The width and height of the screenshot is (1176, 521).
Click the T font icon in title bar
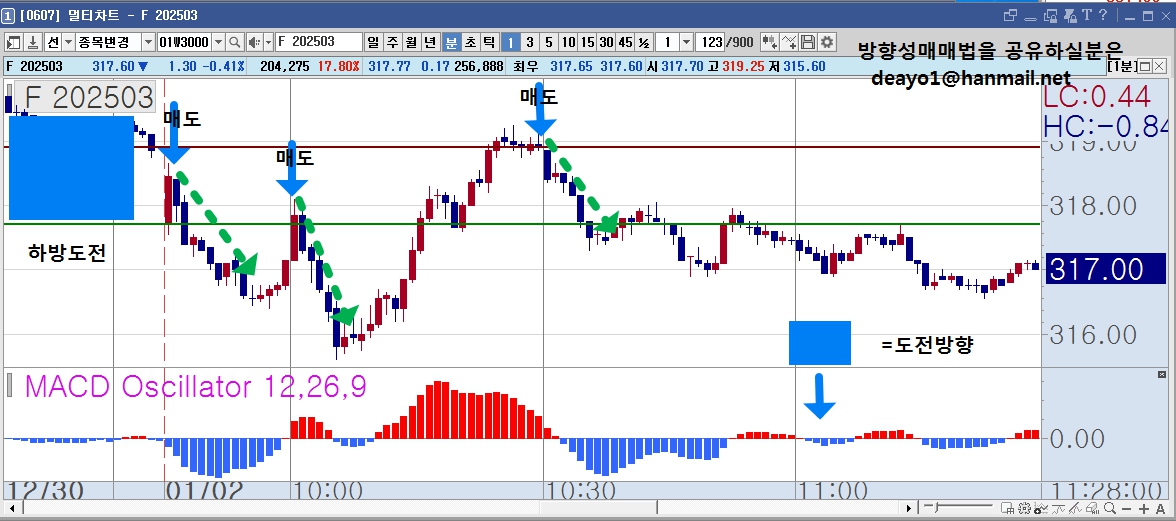(x=1087, y=14)
